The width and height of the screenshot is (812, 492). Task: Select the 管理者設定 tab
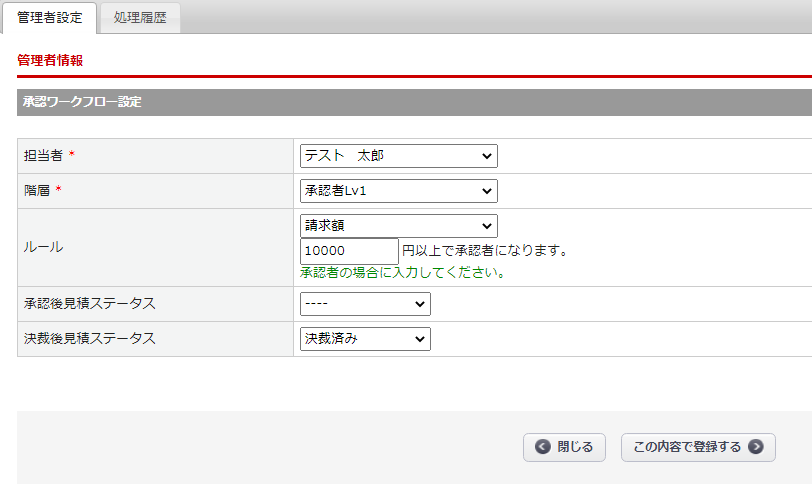point(50,17)
